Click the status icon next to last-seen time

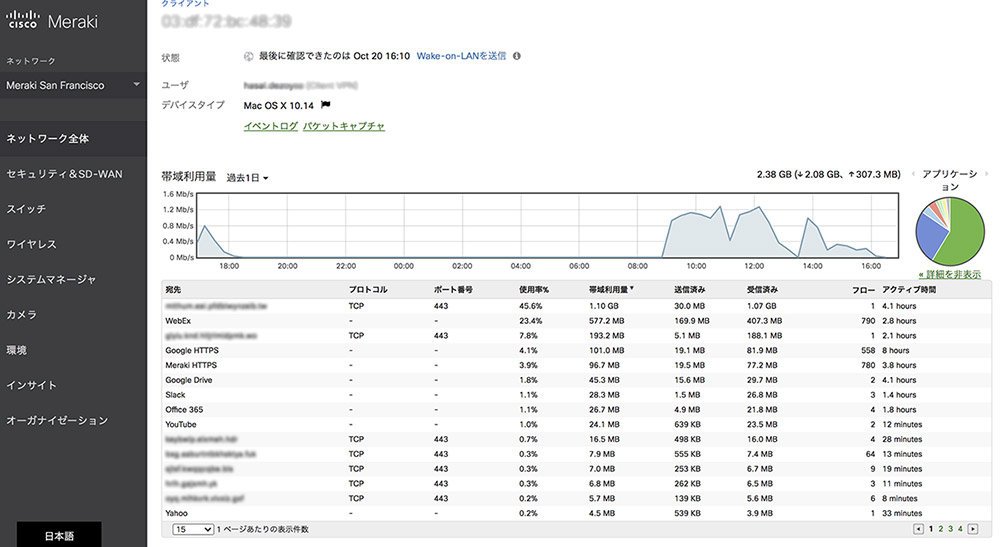[x=249, y=56]
